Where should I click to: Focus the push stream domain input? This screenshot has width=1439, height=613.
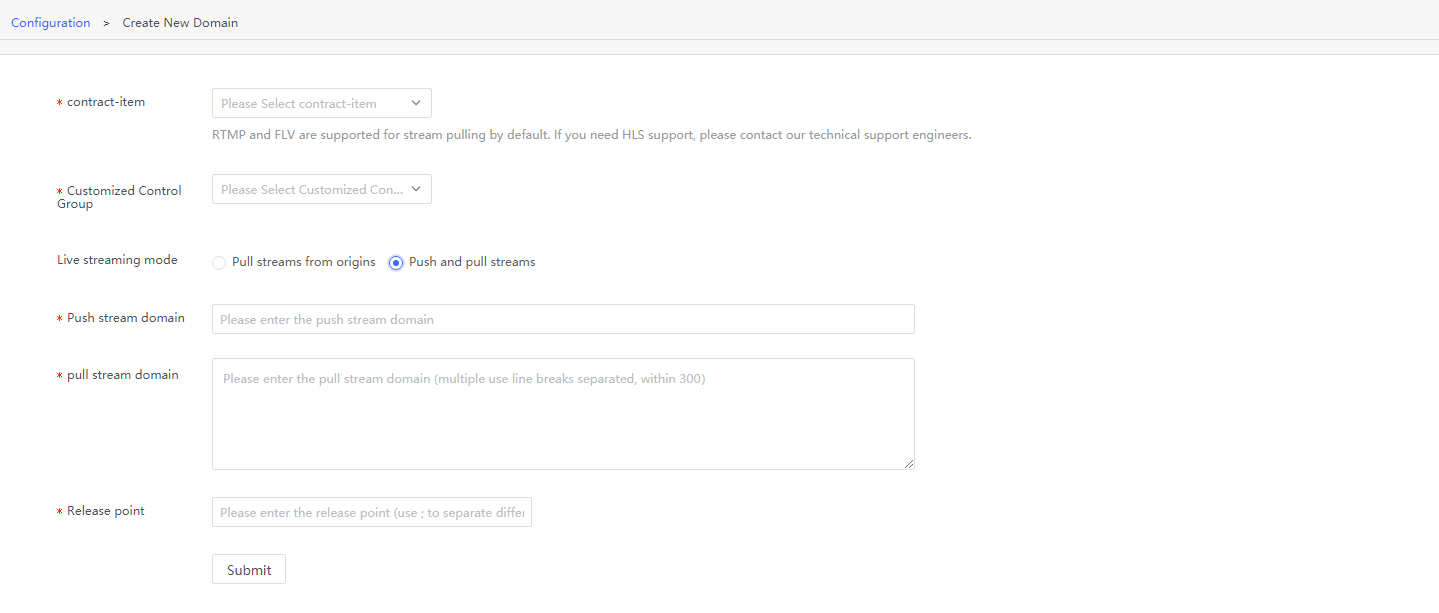pyautogui.click(x=563, y=319)
